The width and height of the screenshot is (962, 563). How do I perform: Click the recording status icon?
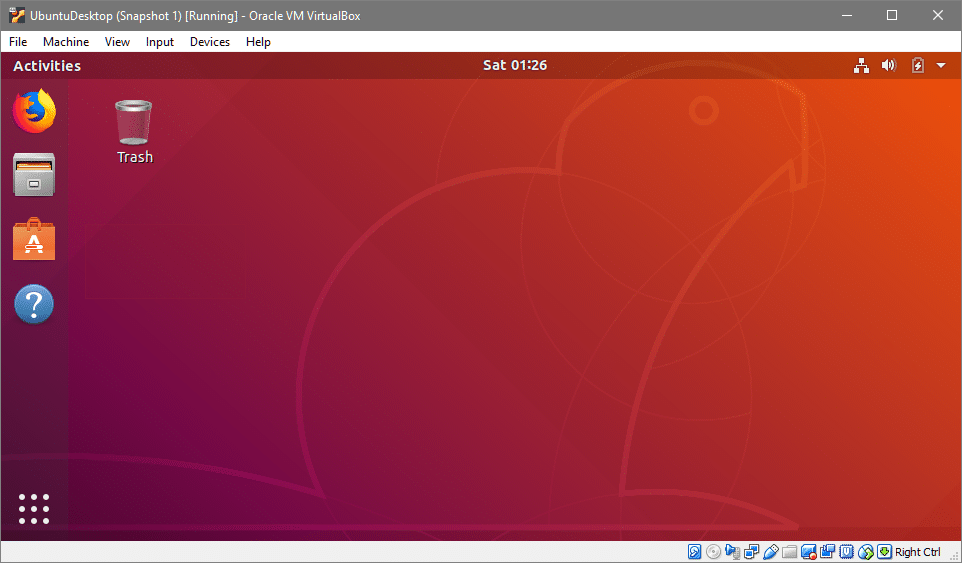click(809, 552)
